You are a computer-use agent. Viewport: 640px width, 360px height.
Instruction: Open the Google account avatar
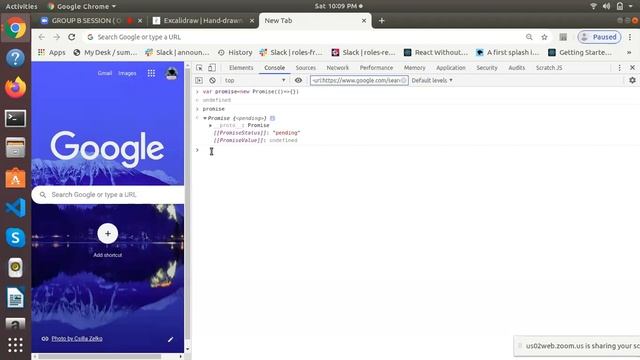[x=171, y=73]
